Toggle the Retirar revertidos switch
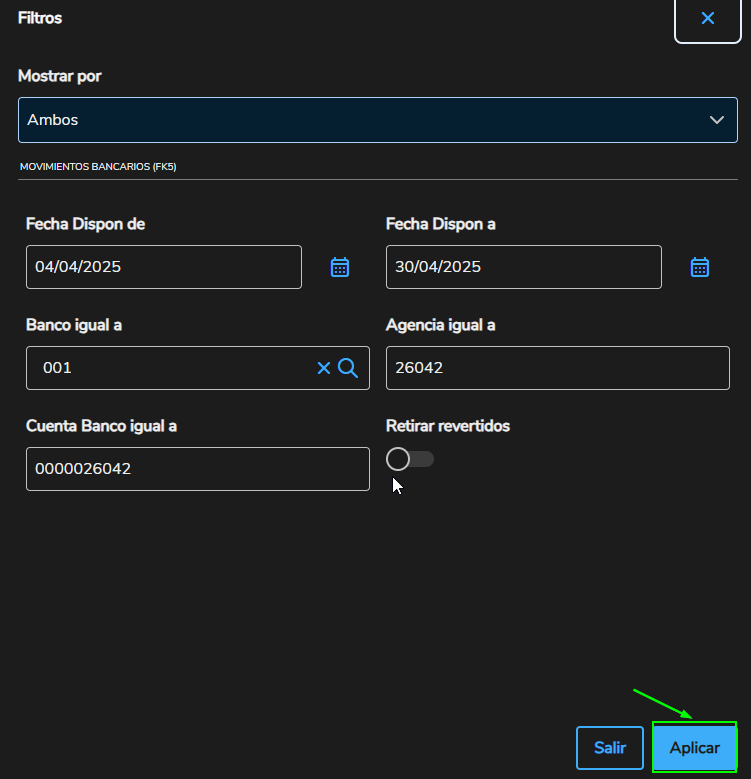Screen dimensions: 751x779 tap(410, 459)
